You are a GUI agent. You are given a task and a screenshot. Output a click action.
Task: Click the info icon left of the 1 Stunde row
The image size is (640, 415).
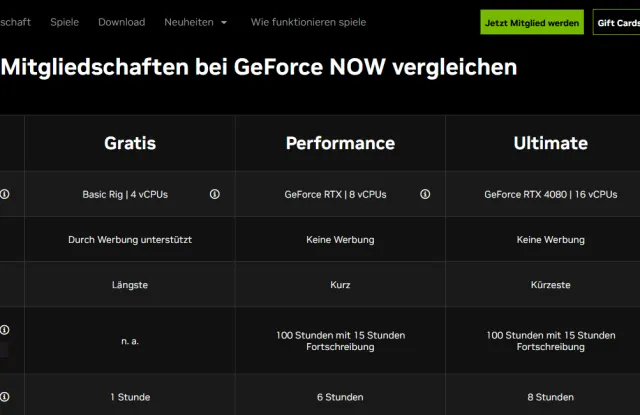(x=5, y=397)
